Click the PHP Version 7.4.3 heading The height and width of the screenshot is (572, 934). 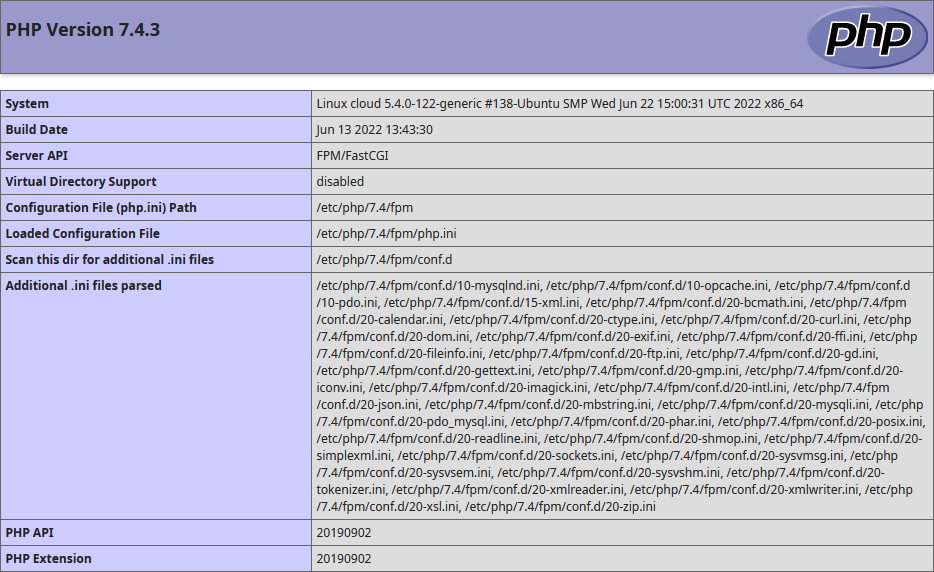pyautogui.click(x=83, y=30)
